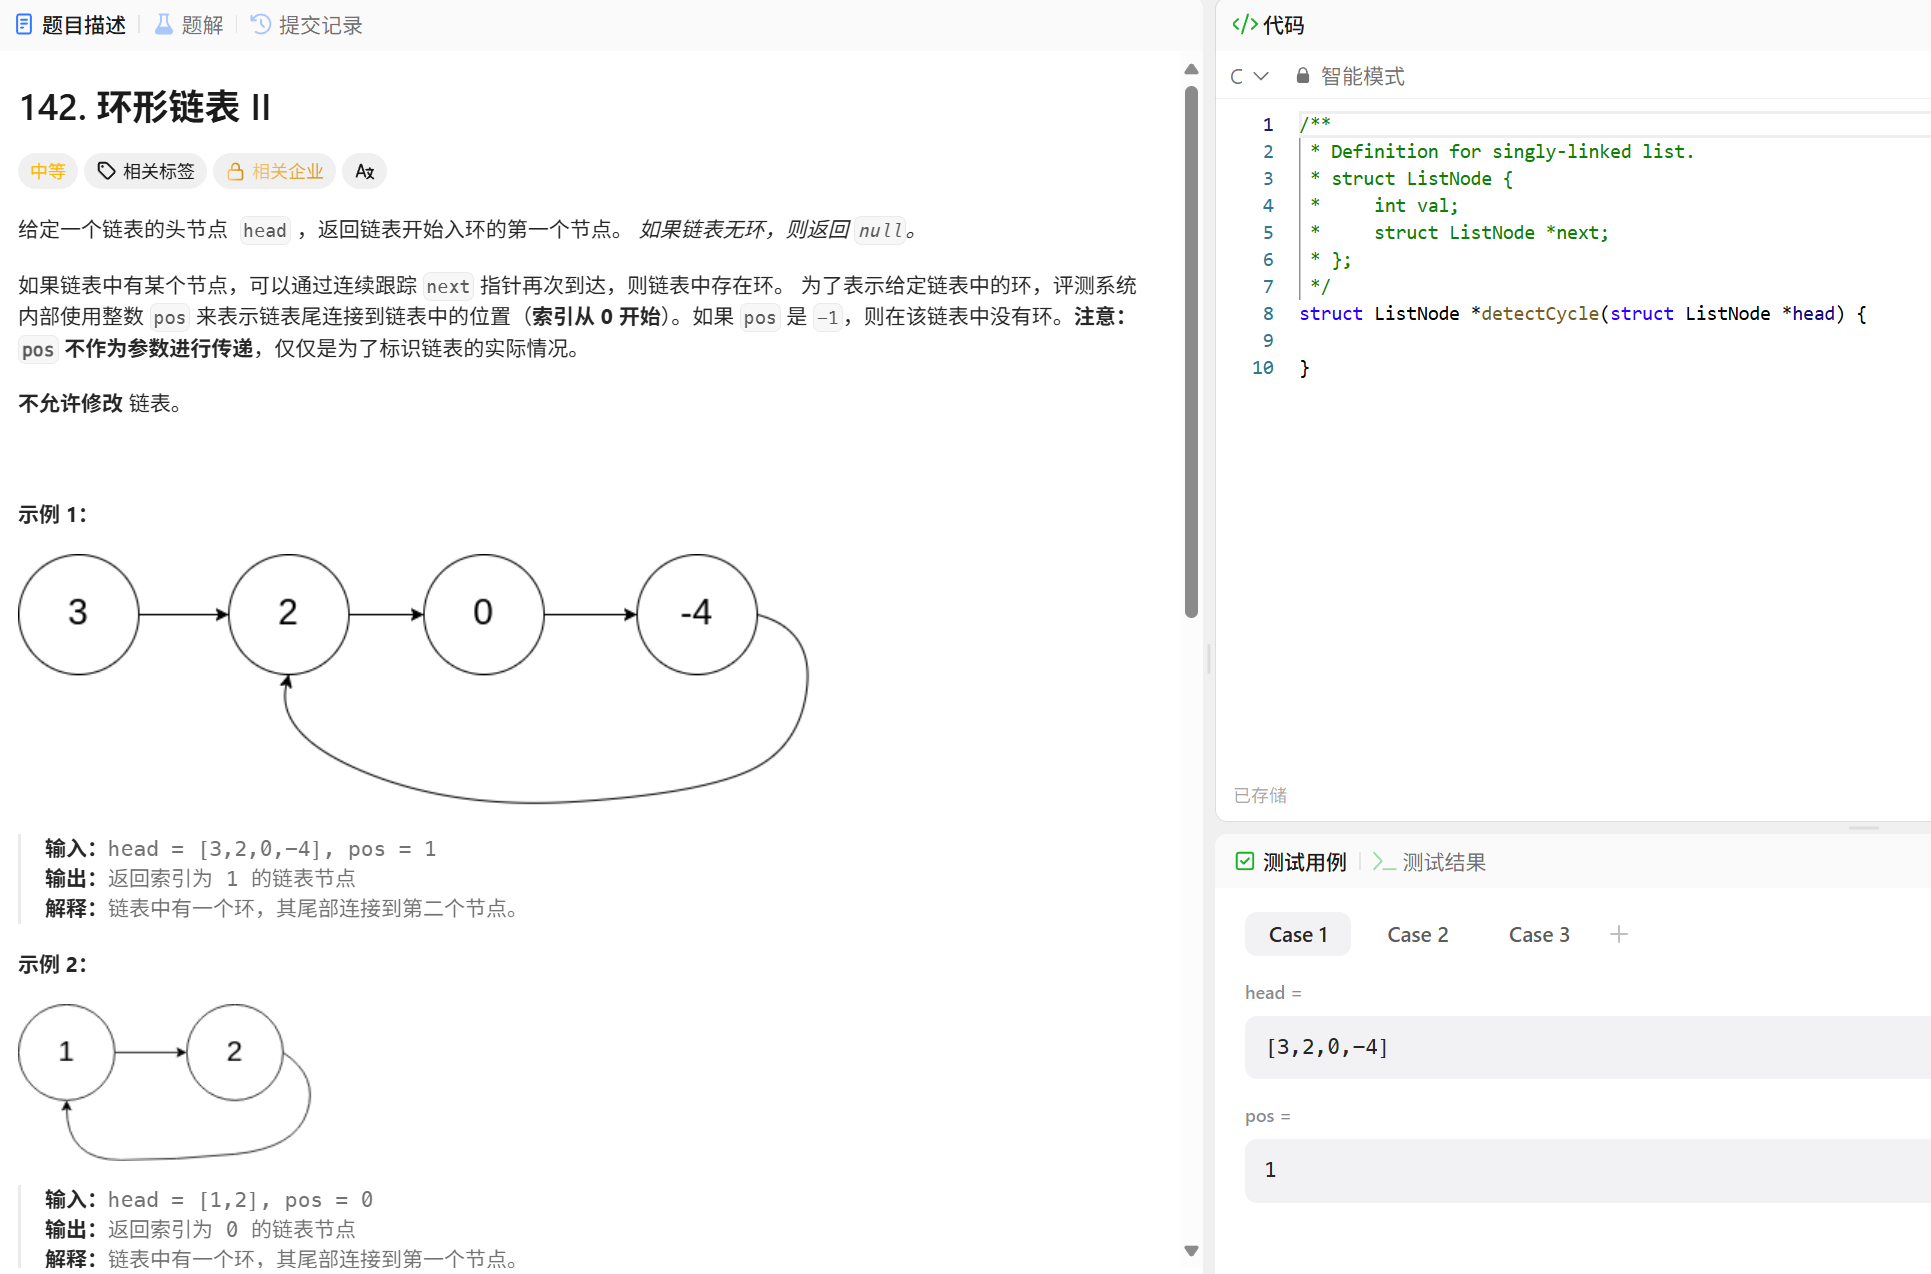Viewport: 1931px width, 1274px height.
Task: Click the inline code 'head' in description
Action: click(x=265, y=230)
